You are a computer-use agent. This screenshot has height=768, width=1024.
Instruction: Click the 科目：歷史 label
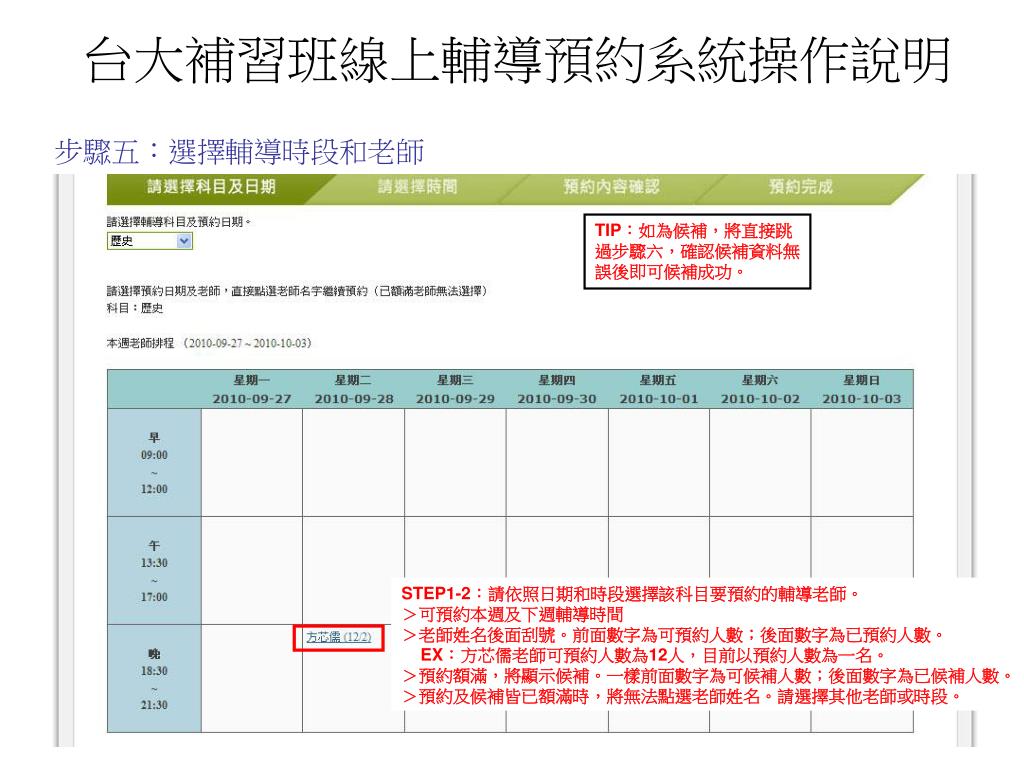(135, 308)
